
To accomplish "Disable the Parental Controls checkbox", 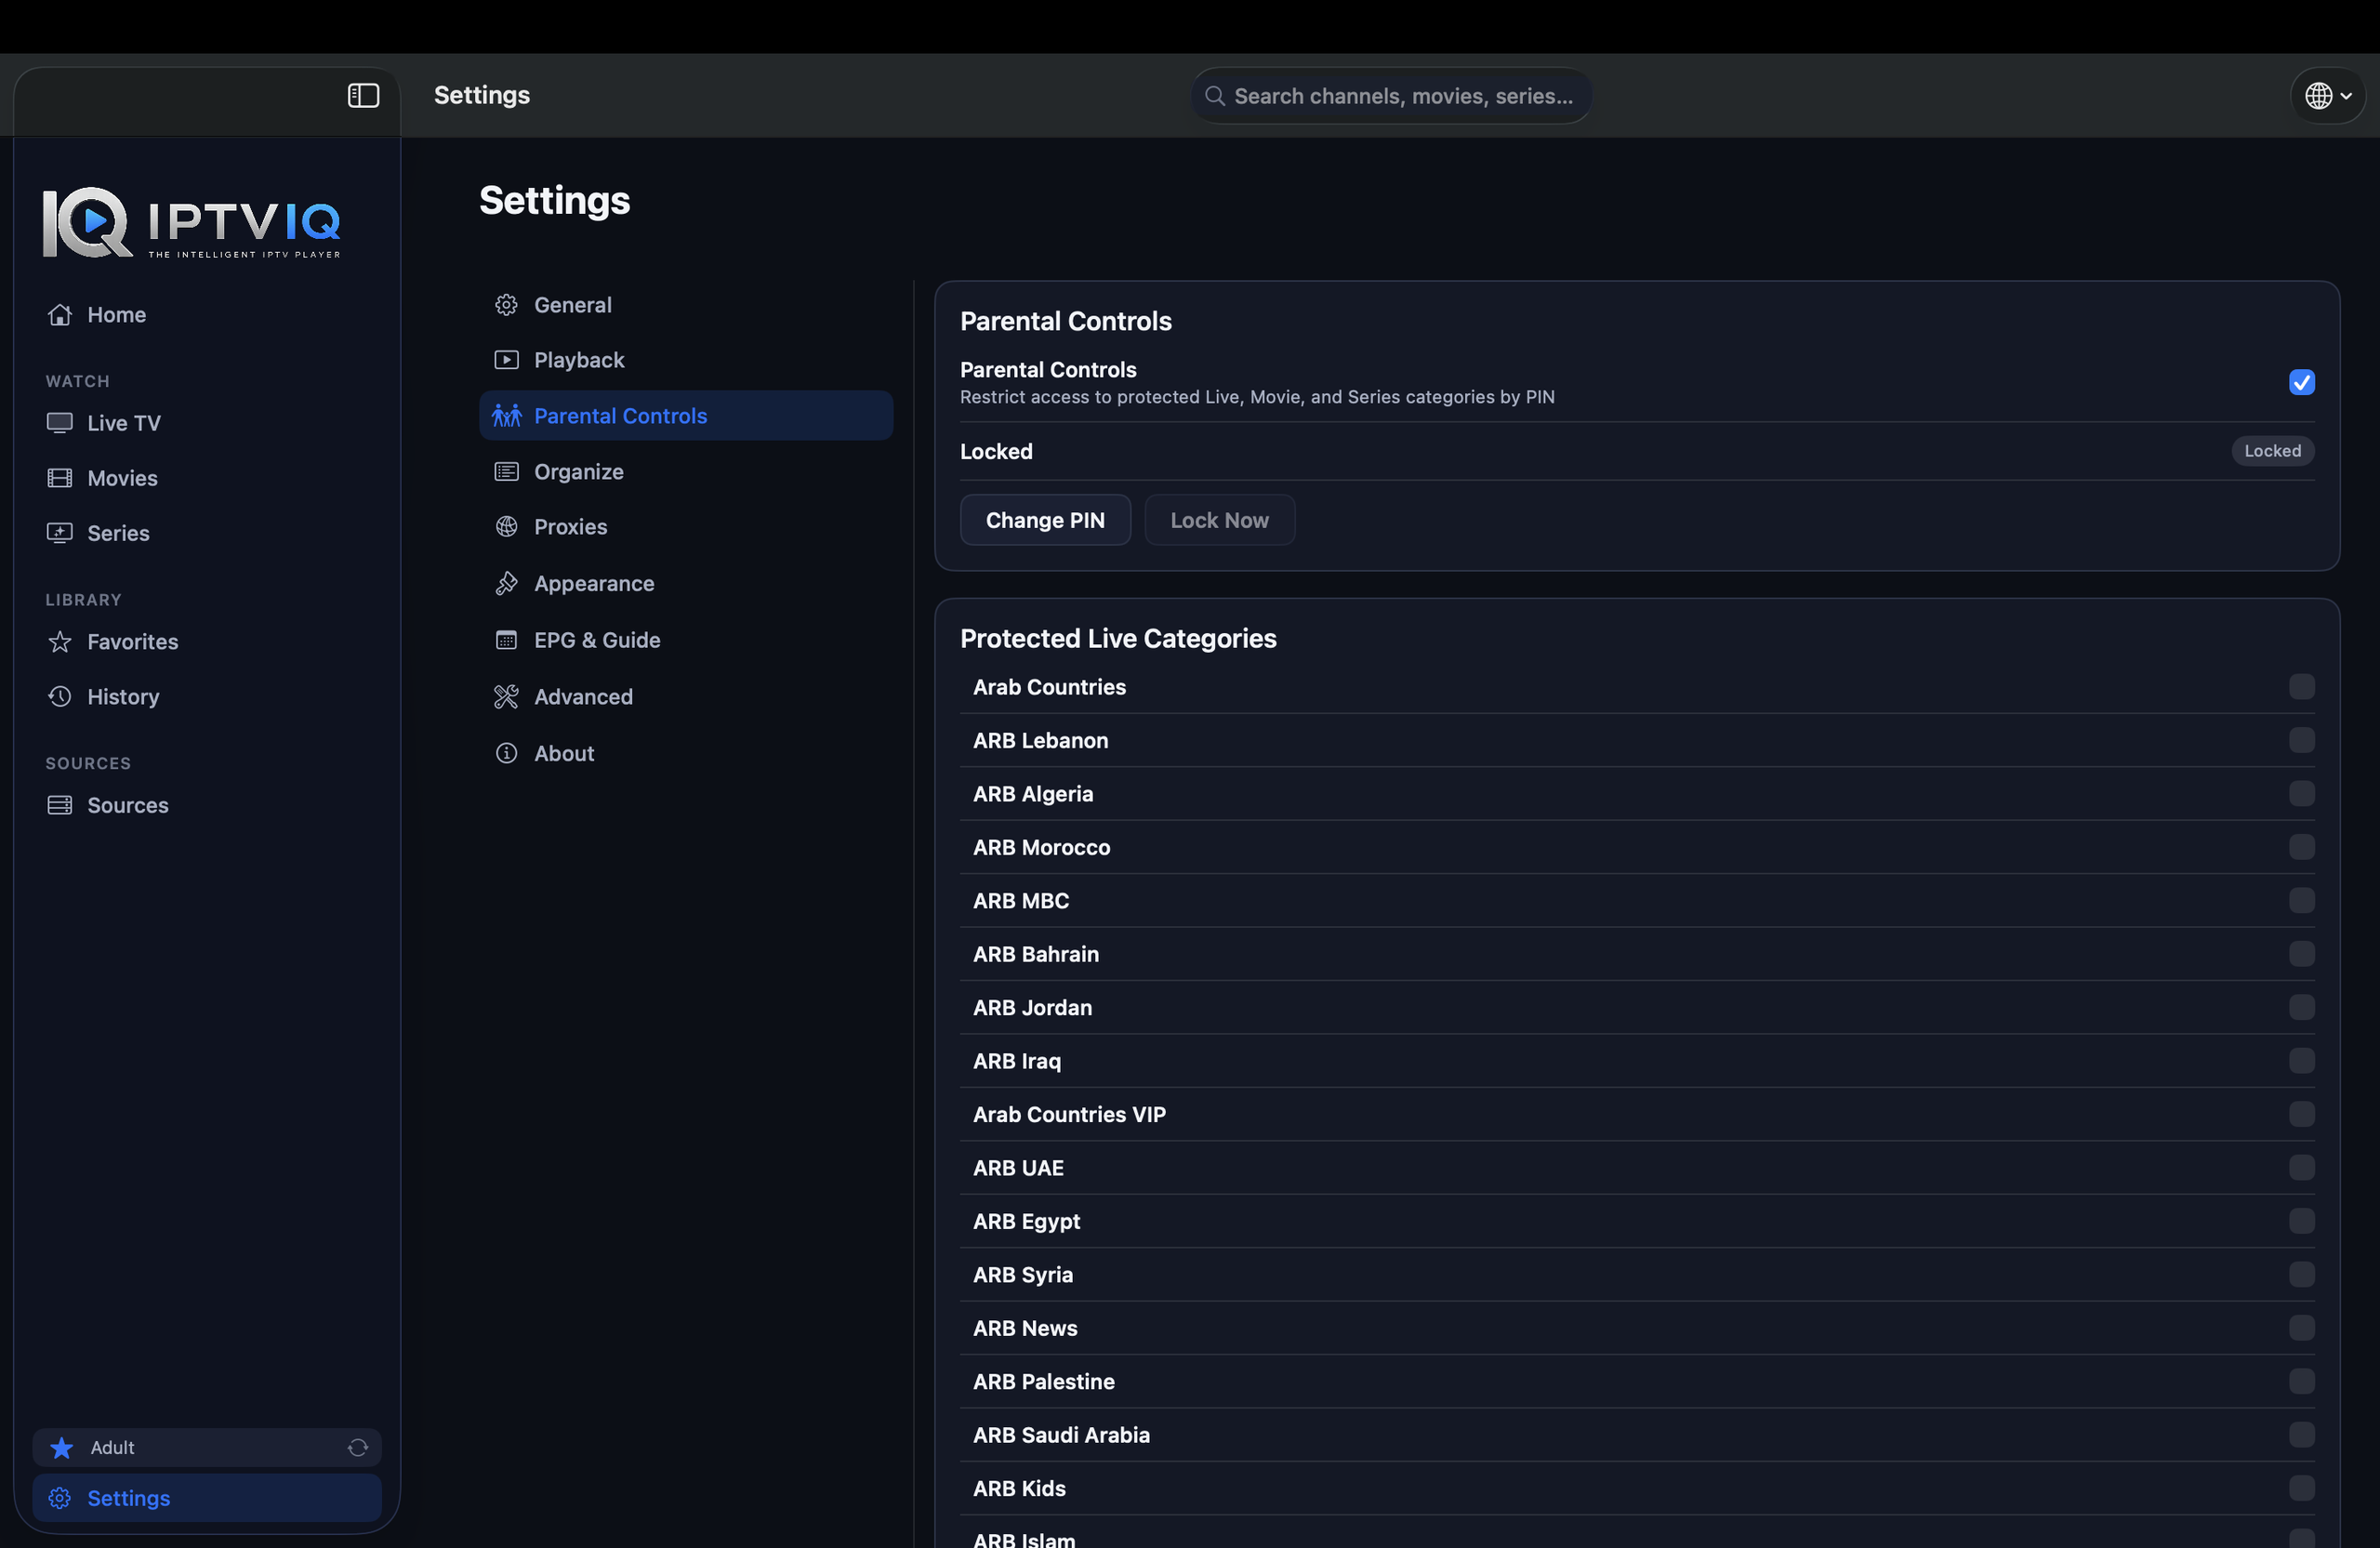I will tap(2301, 382).
